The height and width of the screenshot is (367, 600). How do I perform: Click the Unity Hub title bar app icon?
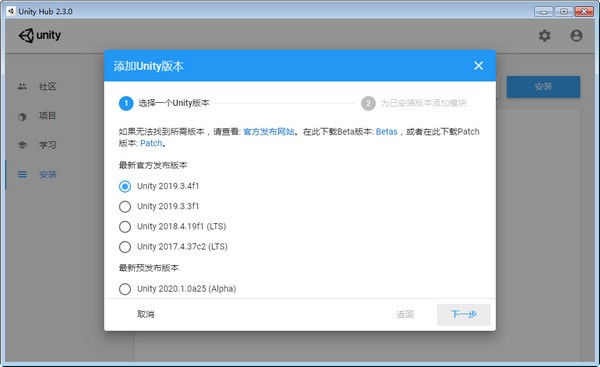(x=11, y=11)
